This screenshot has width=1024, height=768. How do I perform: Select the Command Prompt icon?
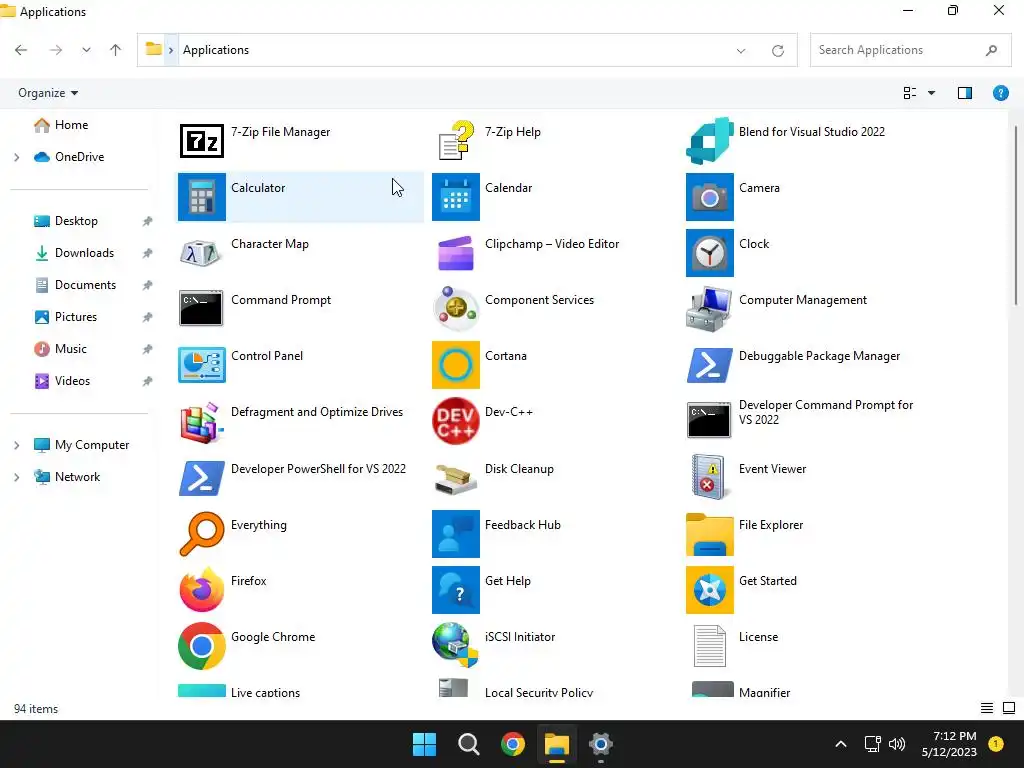click(202, 309)
